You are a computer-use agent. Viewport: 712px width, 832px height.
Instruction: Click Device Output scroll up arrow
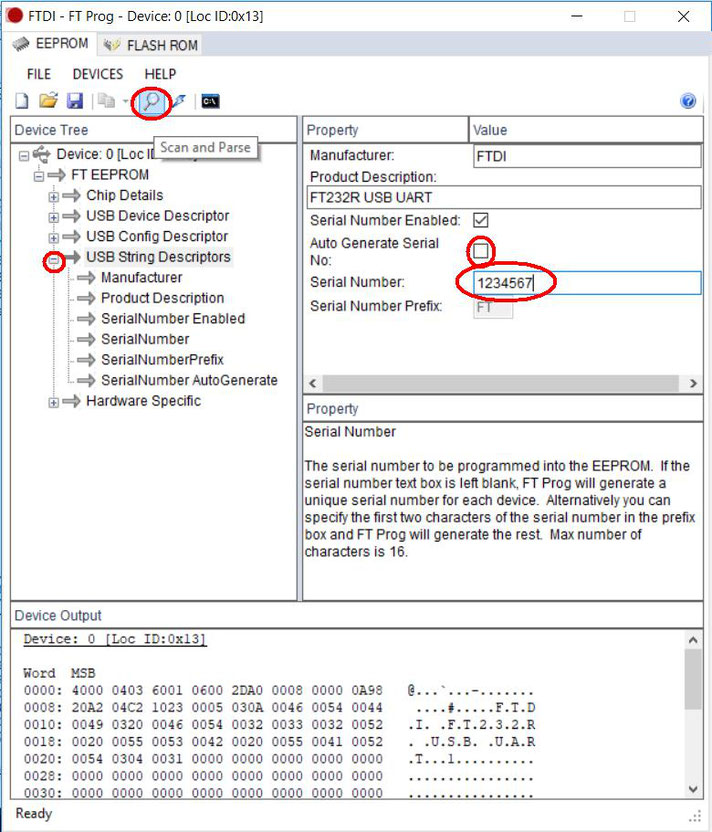(x=693, y=640)
